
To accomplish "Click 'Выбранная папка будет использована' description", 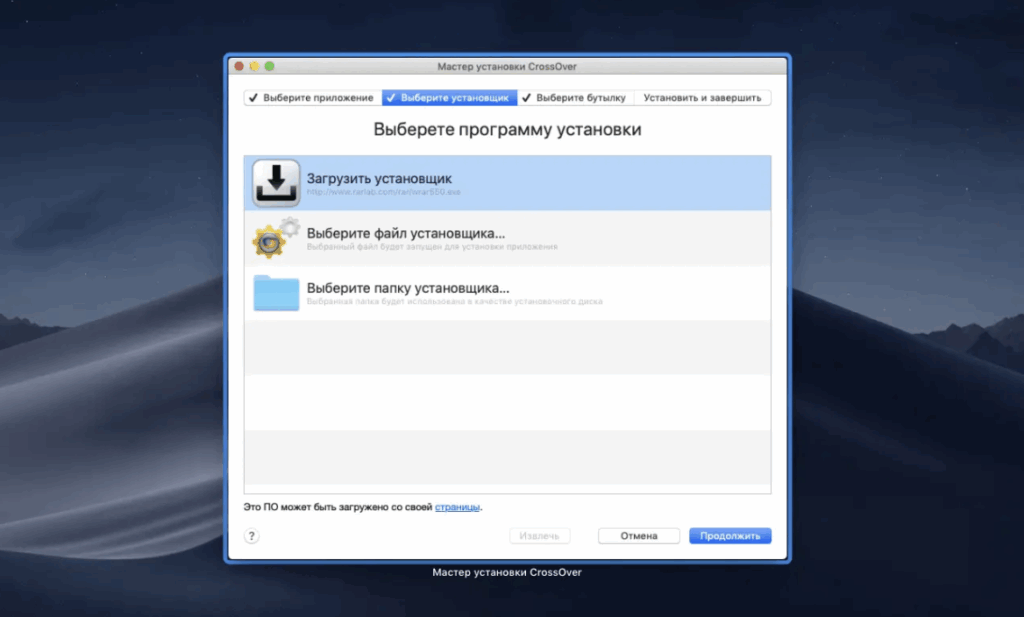I will 455,302.
